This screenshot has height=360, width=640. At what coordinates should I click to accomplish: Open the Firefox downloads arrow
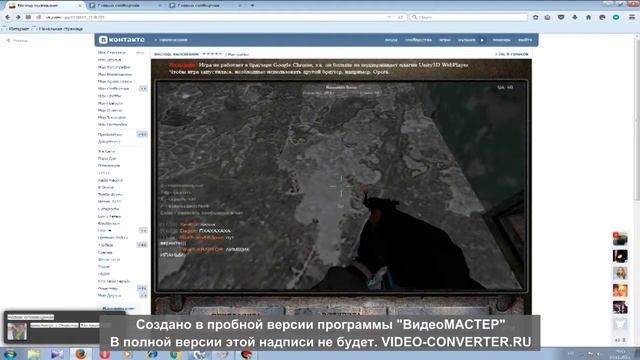click(x=575, y=17)
